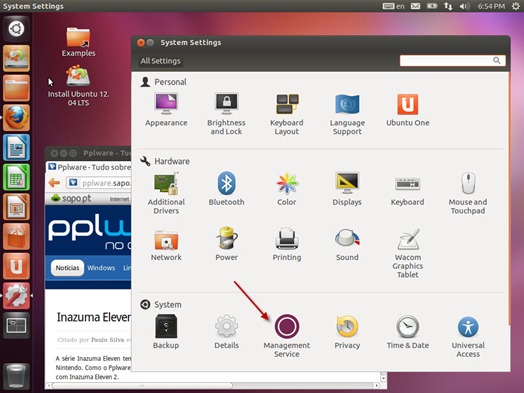
Task: Open the network indicator menu
Action: [x=448, y=6]
